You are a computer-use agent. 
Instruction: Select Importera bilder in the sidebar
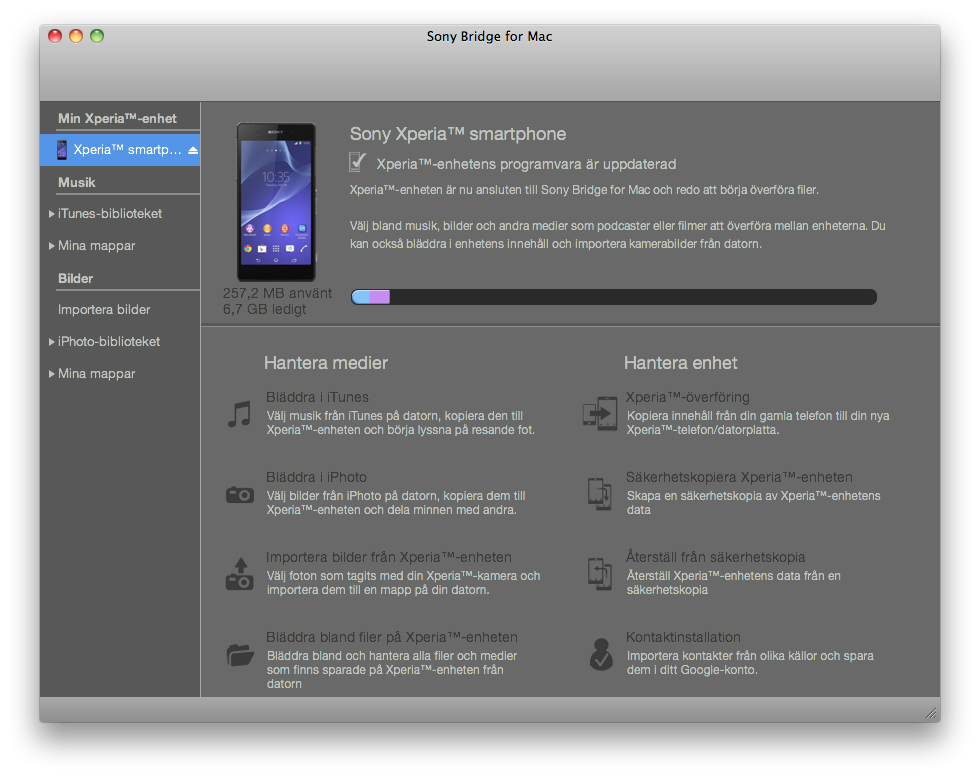(104, 310)
